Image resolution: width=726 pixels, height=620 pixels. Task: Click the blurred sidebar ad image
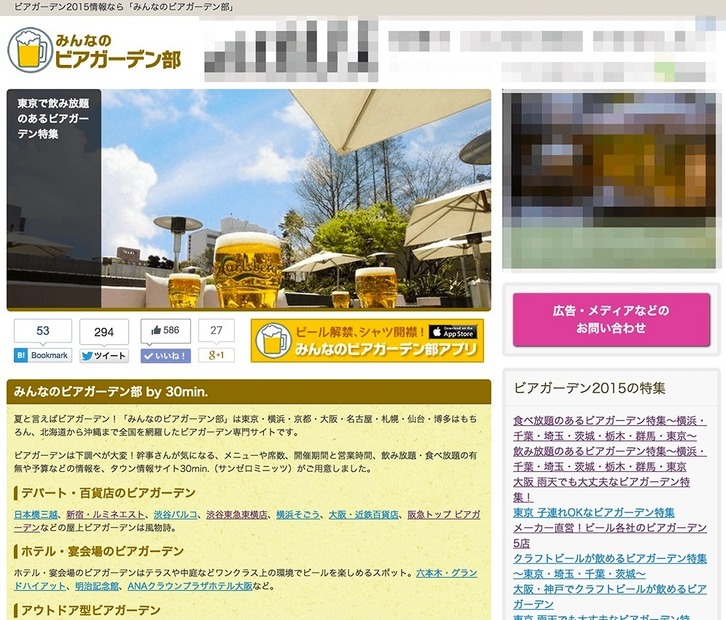point(609,181)
